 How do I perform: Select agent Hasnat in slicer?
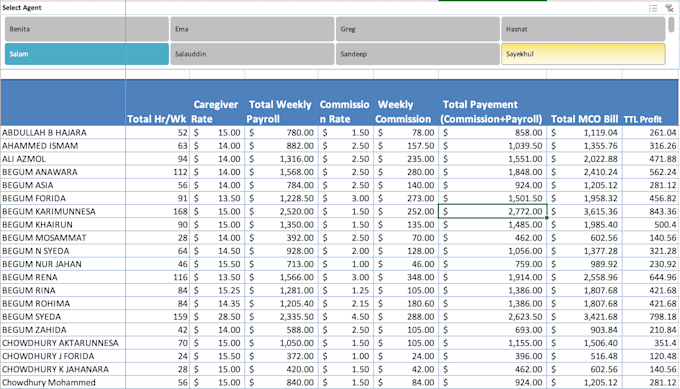click(583, 29)
